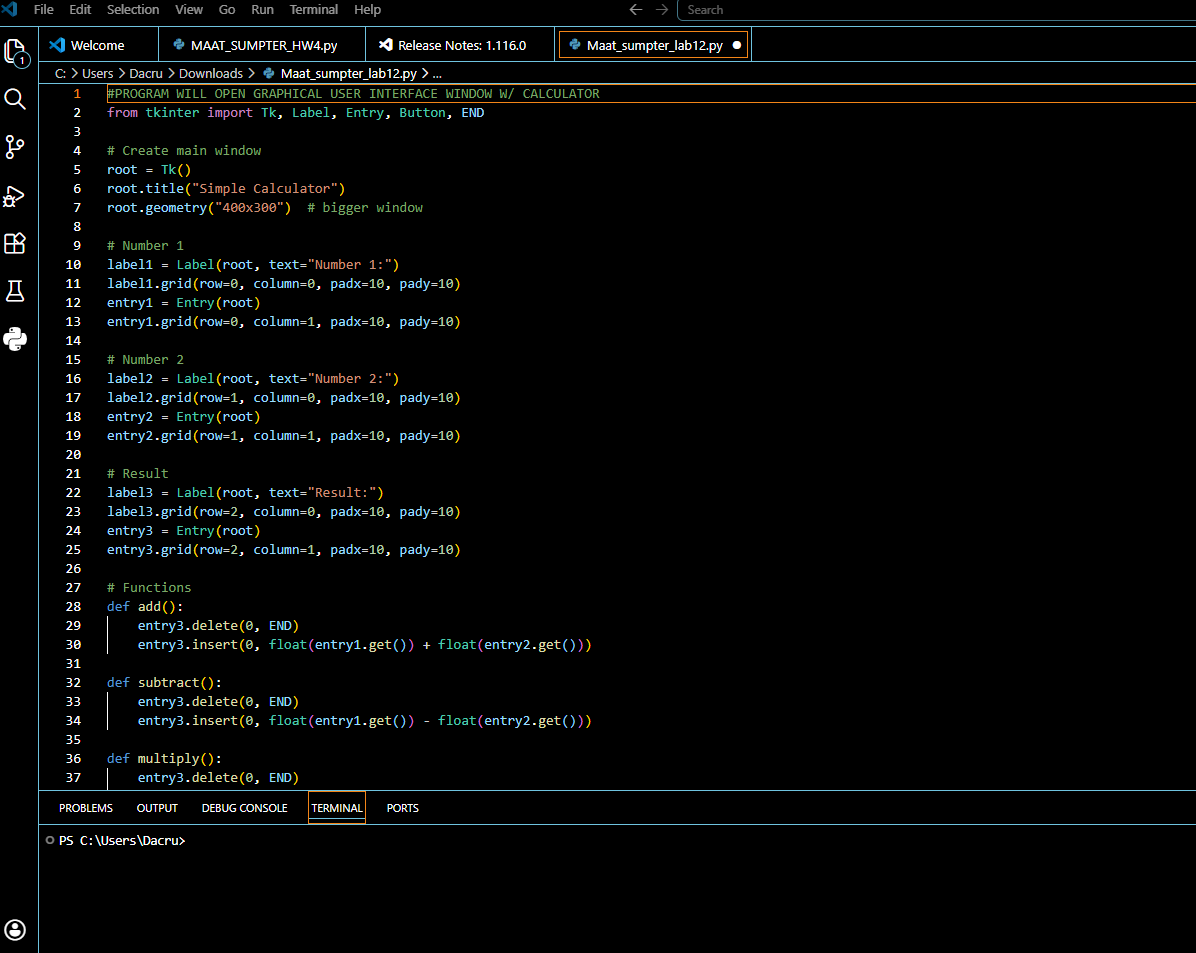Click the navigate back arrow
The height and width of the screenshot is (953, 1196).
[636, 10]
